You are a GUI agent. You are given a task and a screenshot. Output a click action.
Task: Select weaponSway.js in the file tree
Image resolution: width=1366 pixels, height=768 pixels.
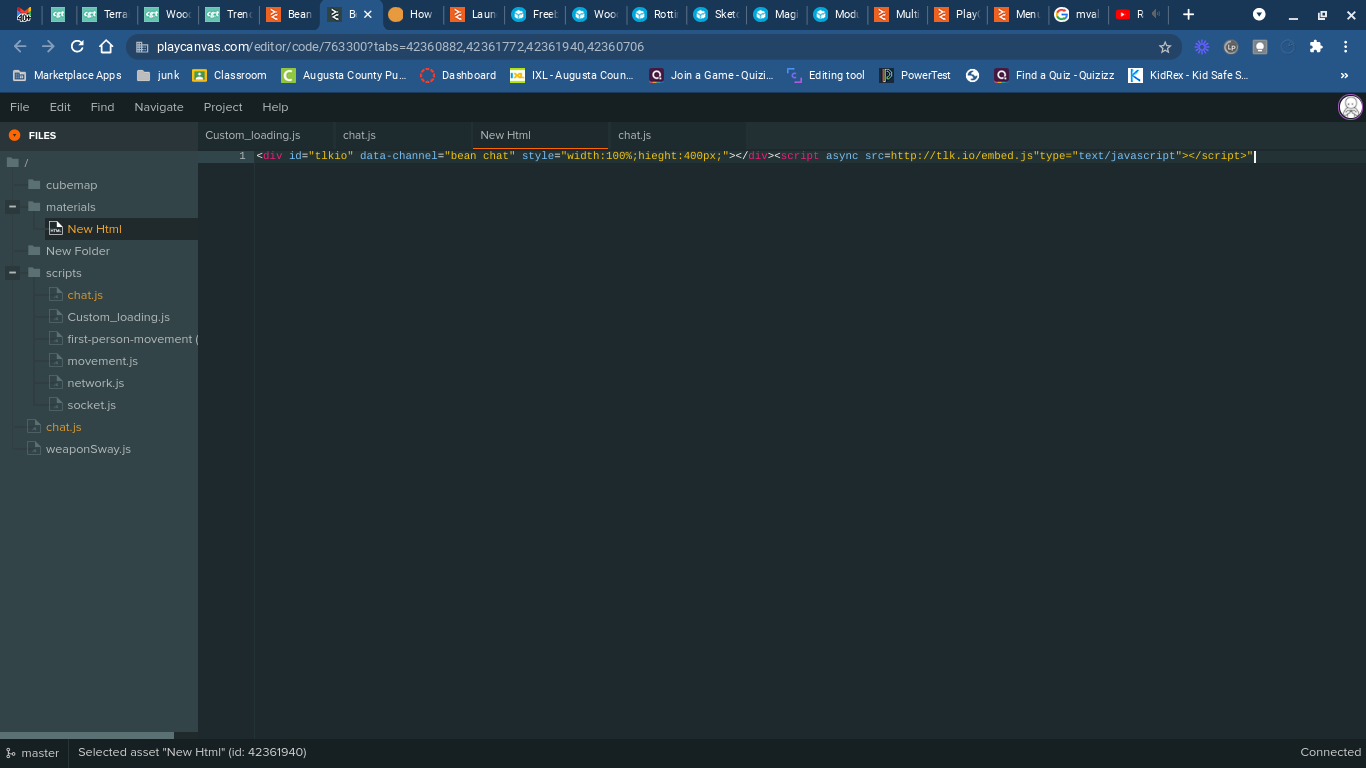[x=88, y=449]
